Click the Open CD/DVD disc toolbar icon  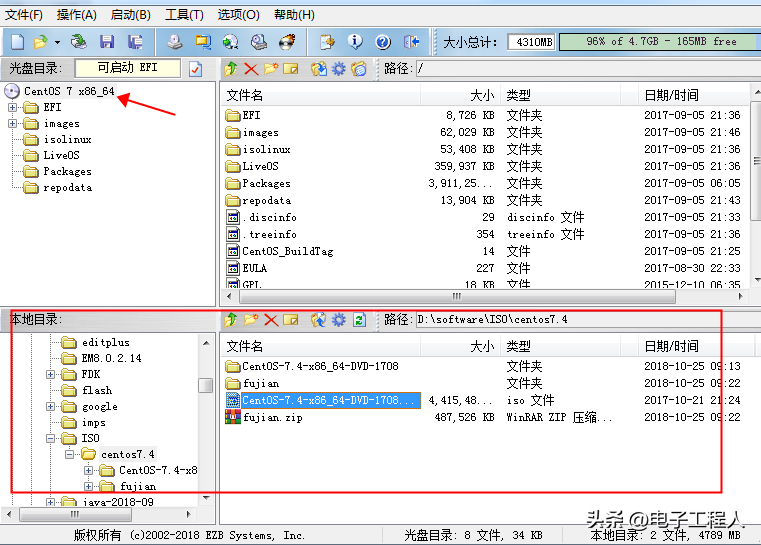(x=79, y=42)
